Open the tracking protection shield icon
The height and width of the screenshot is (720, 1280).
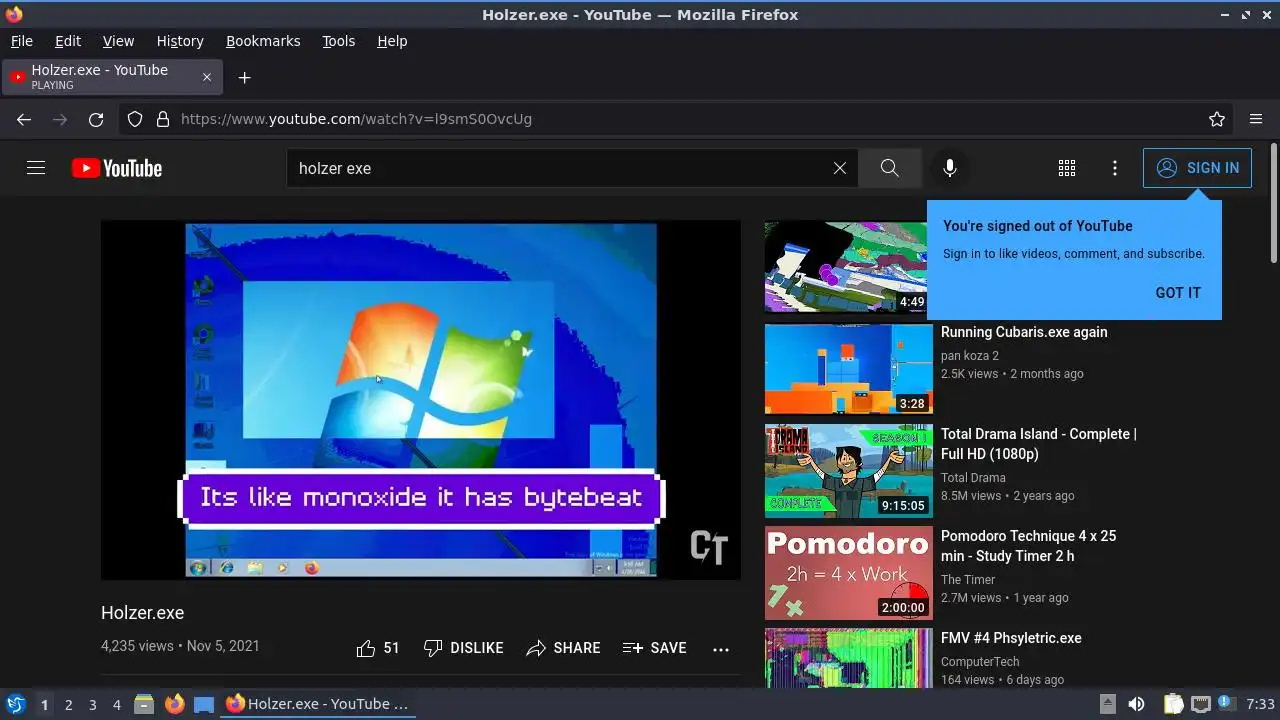coord(135,119)
